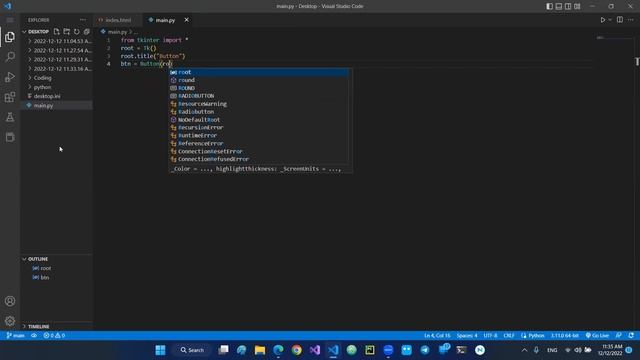The image size is (640, 360).
Task: Close the main.py editor tab
Action: pyautogui.click(x=187, y=20)
